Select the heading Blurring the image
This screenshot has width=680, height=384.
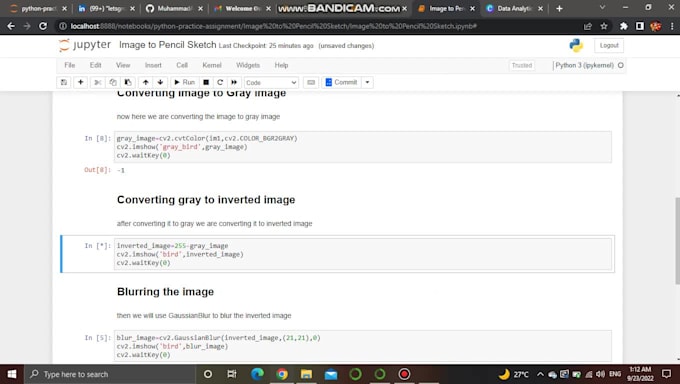[165, 292]
